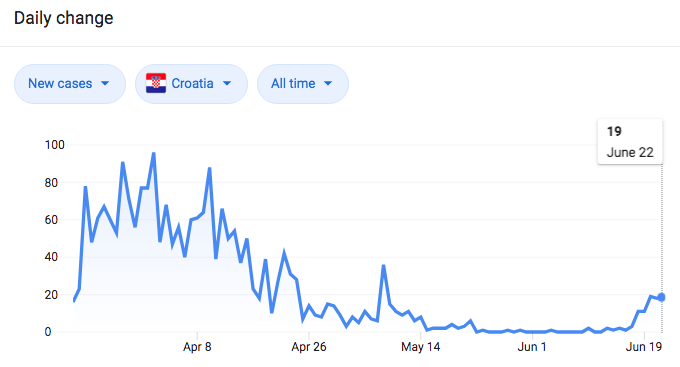Open the New cases dropdown
The image size is (680, 367).
70,84
